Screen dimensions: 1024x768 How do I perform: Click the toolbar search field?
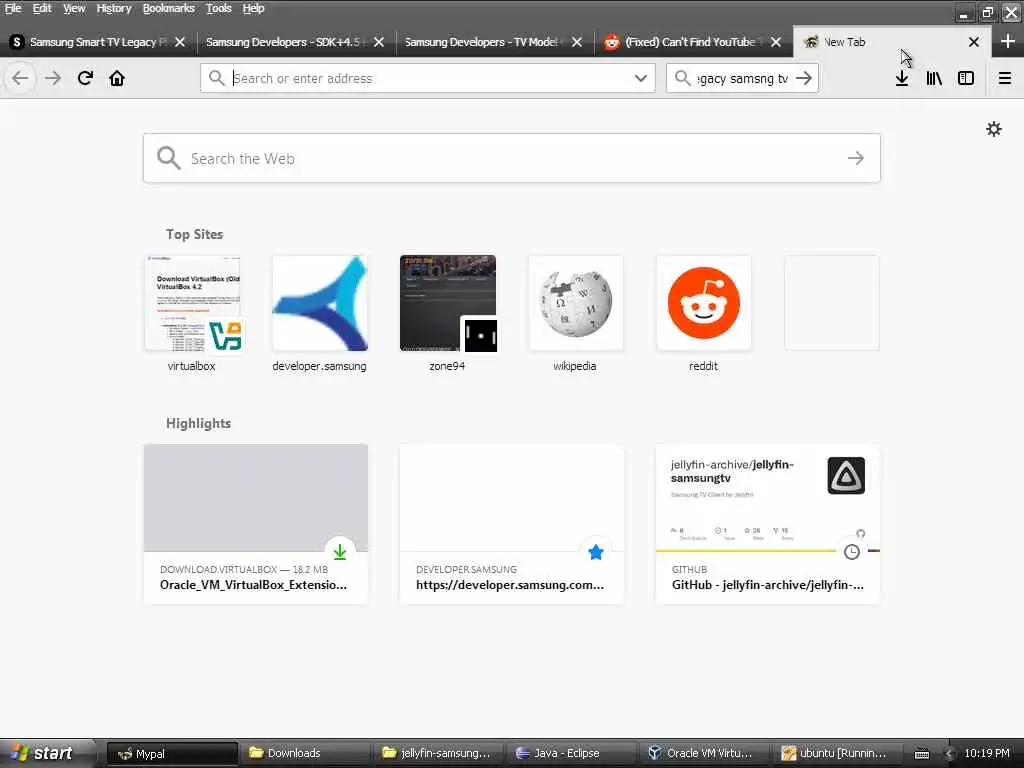coord(743,78)
